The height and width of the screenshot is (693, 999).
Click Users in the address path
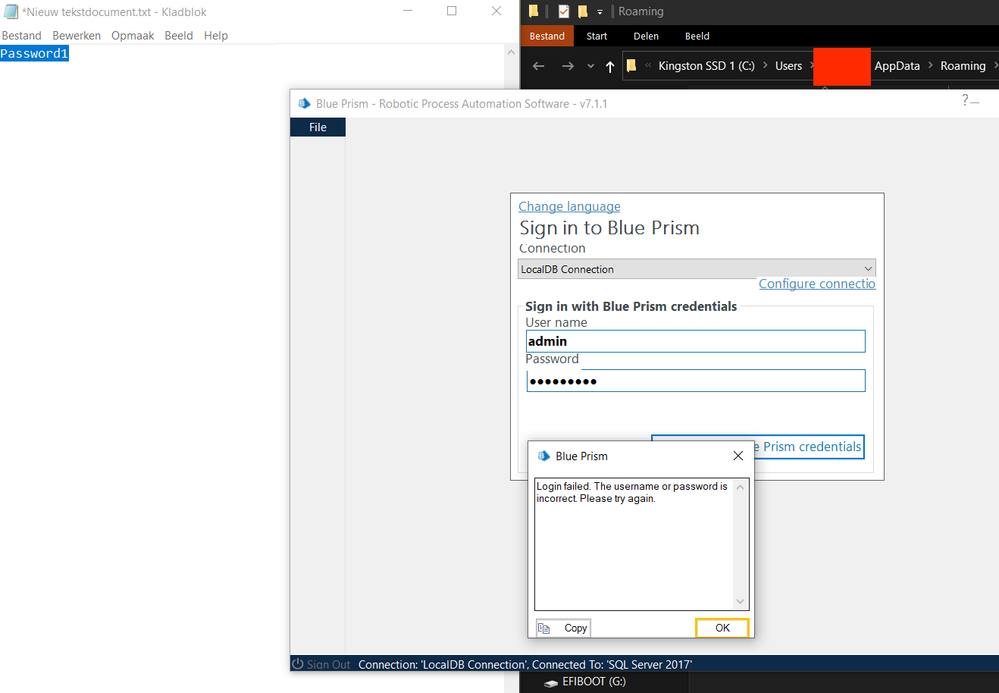pyautogui.click(x=788, y=66)
